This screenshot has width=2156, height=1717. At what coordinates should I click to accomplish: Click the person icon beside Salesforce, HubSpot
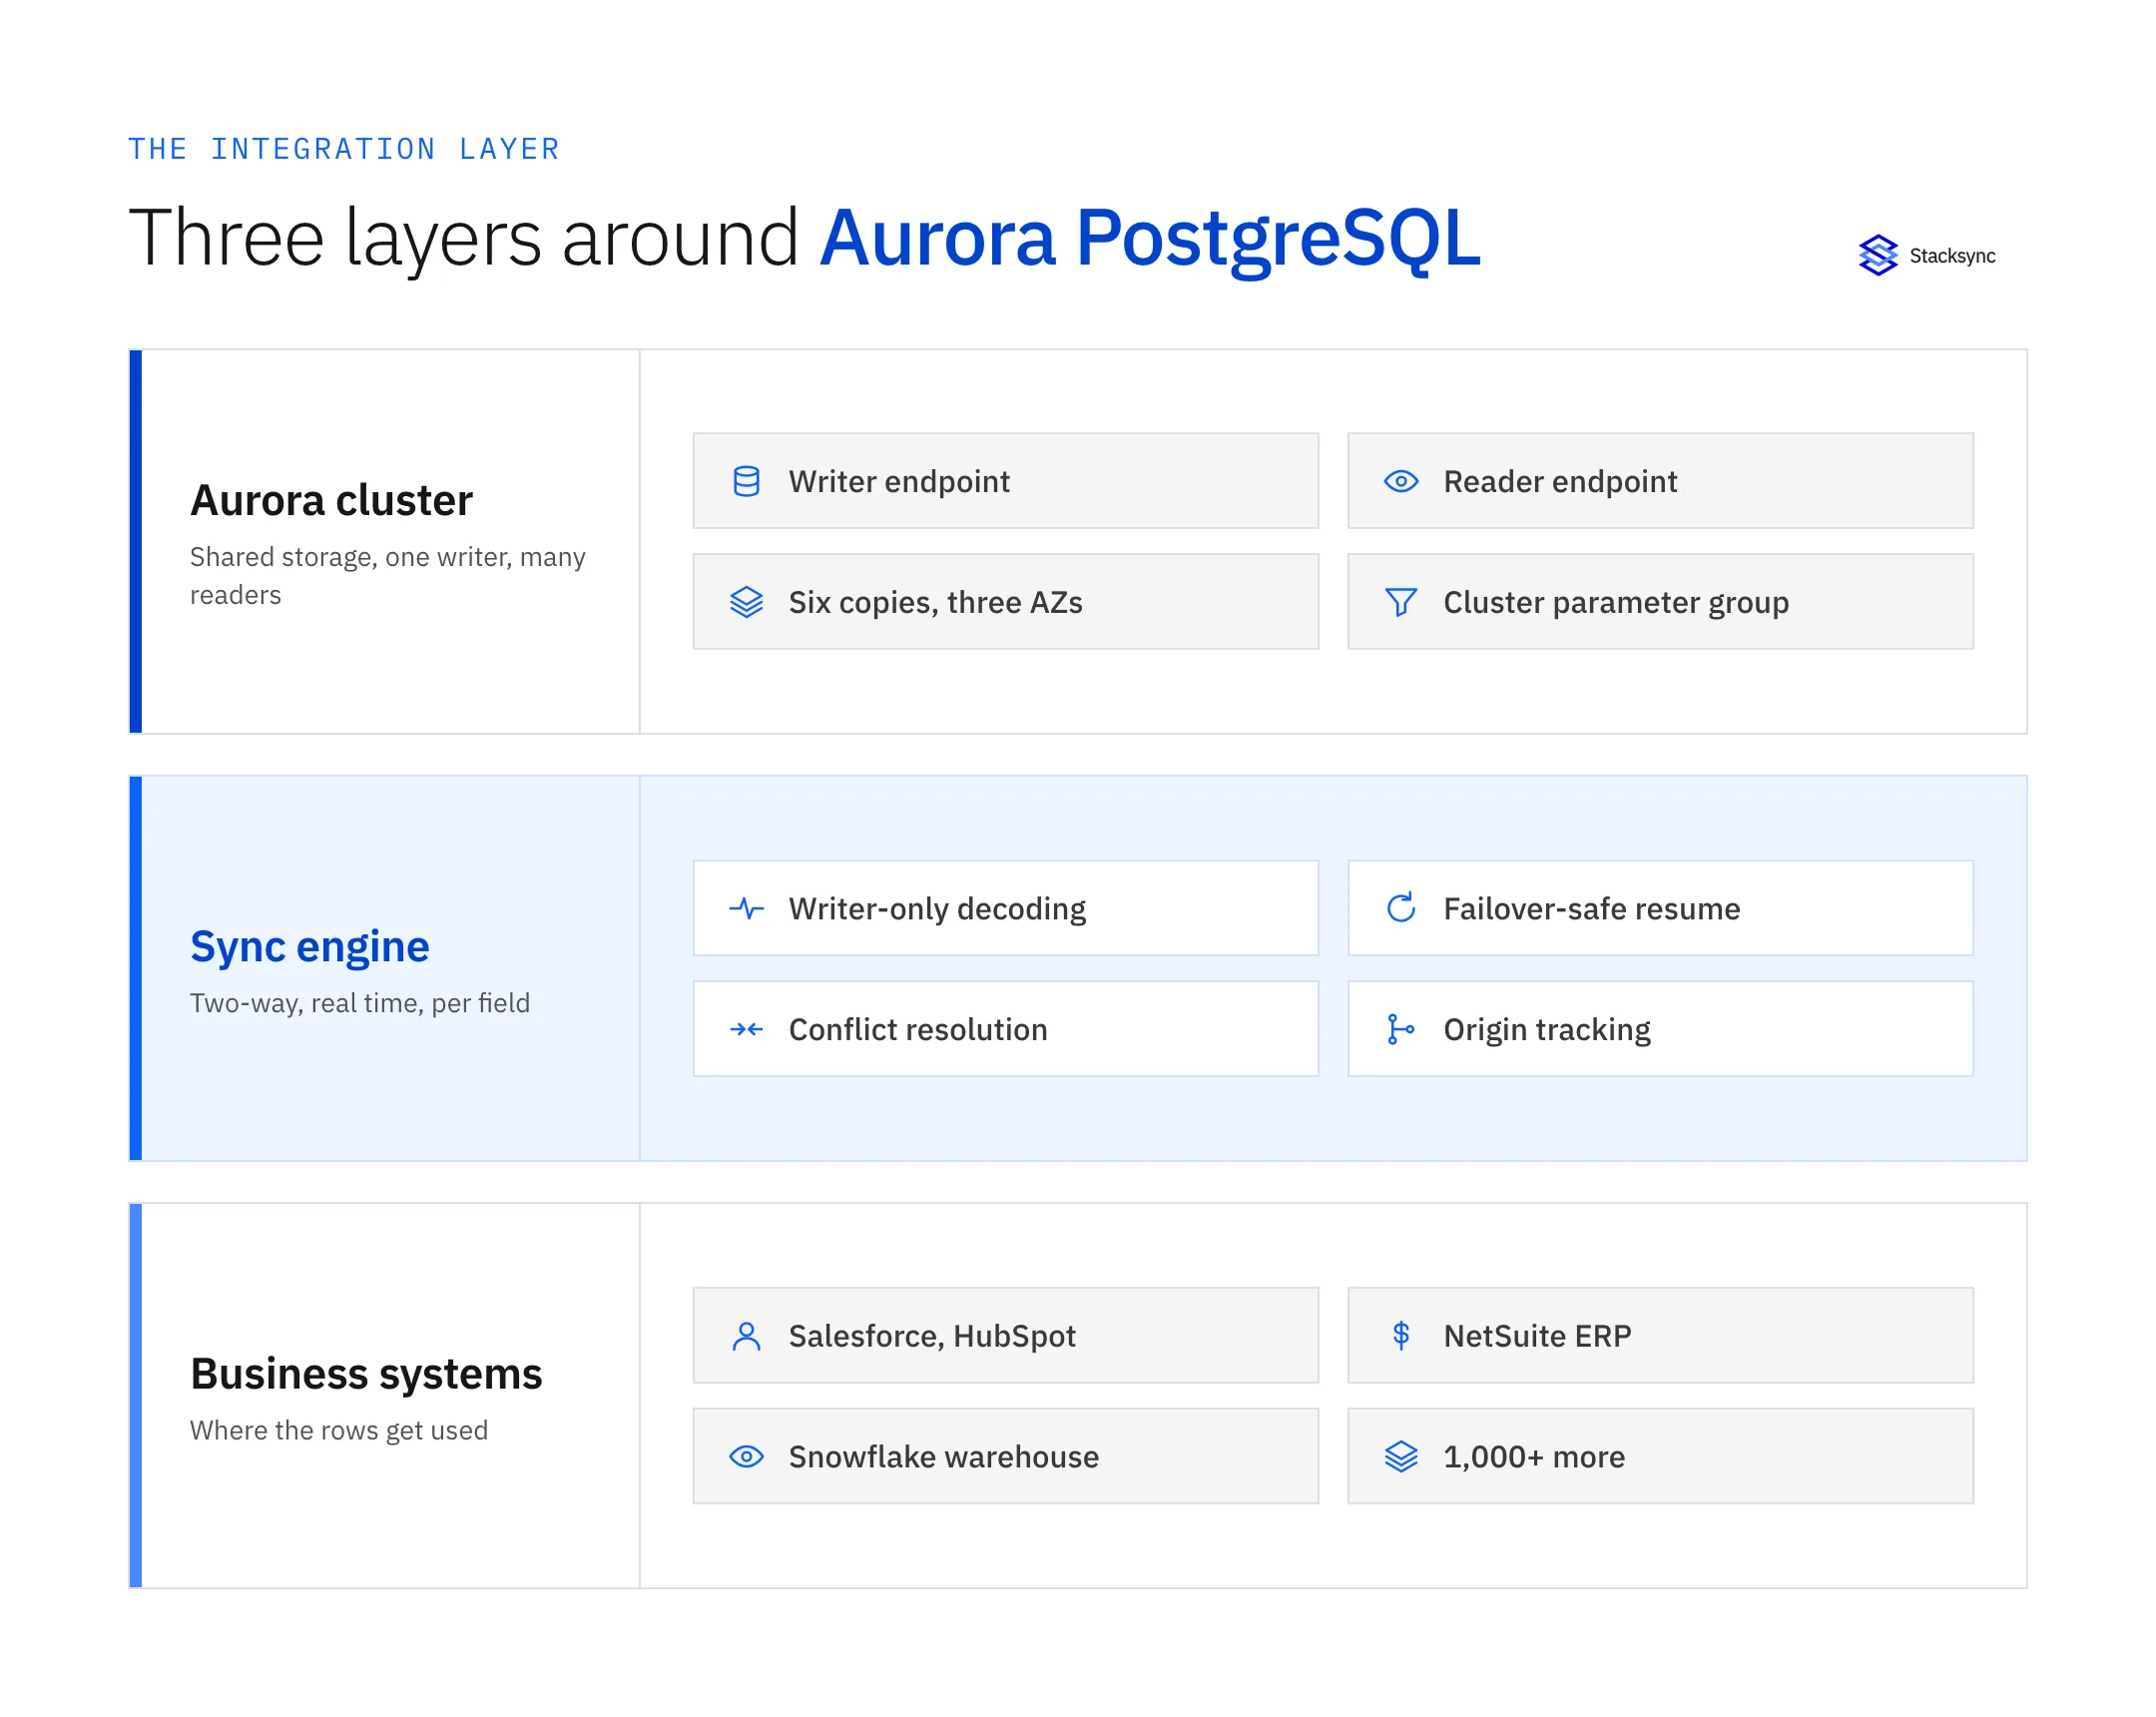746,1336
